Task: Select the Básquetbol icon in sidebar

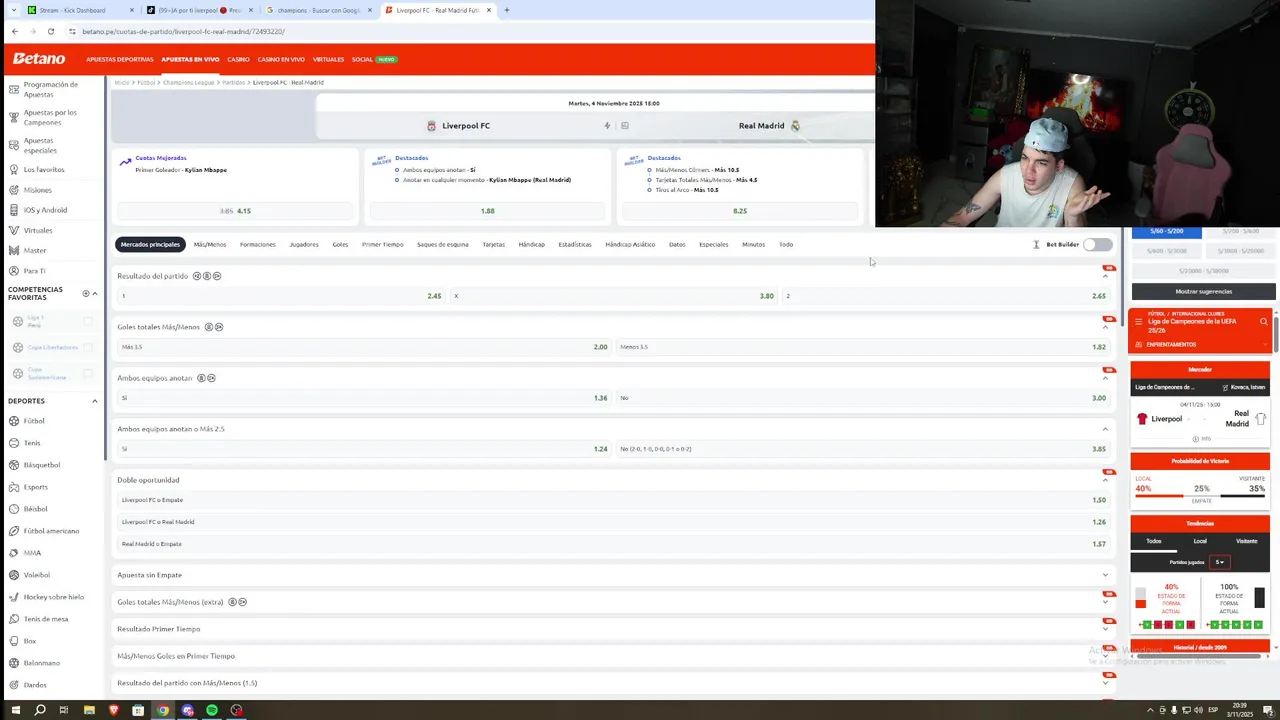Action: pos(14,465)
